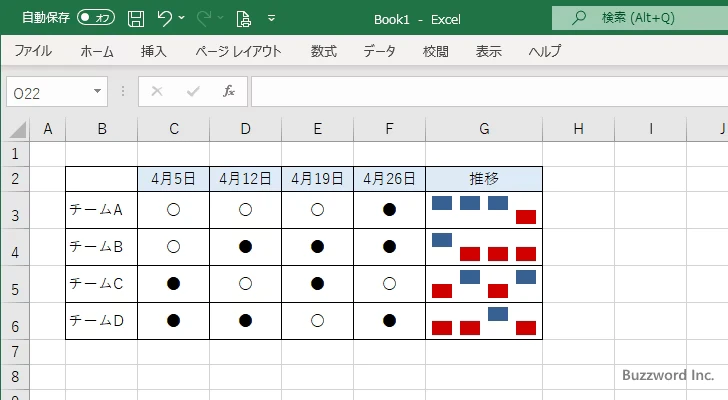Click the first blue bar in Team A sparkline
The width and height of the screenshot is (728, 400).
442,203
